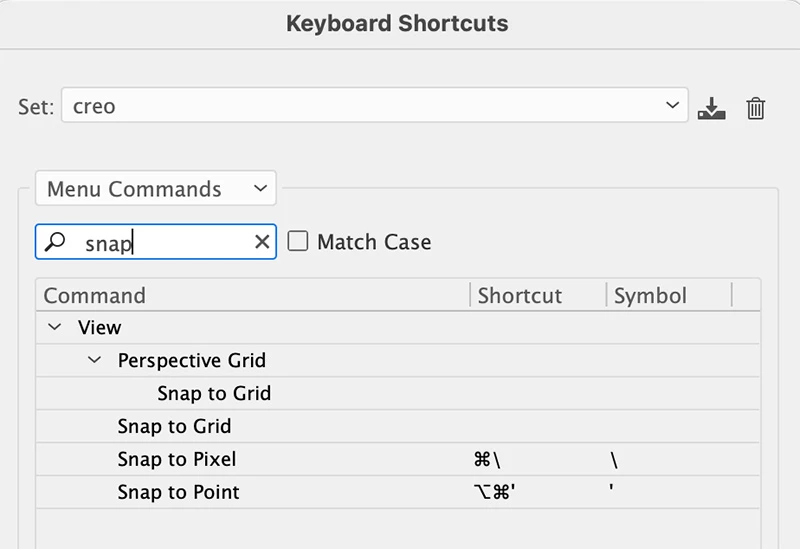Open the Set dropdown showing creo
The height and width of the screenshot is (549, 800).
pyautogui.click(x=374, y=106)
